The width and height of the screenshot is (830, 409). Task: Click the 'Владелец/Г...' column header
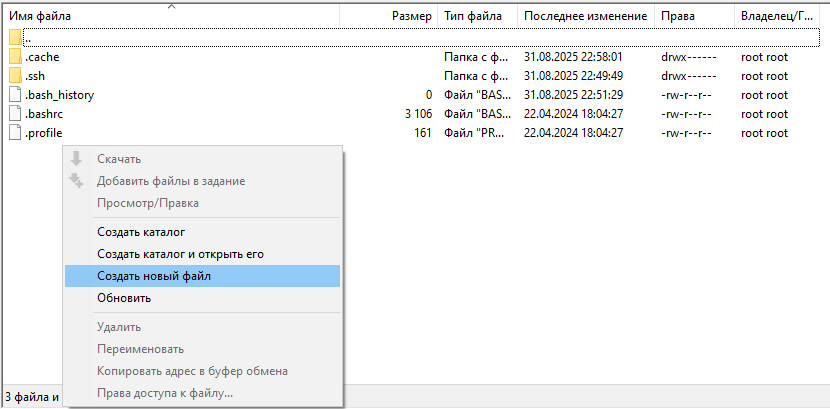(x=780, y=16)
